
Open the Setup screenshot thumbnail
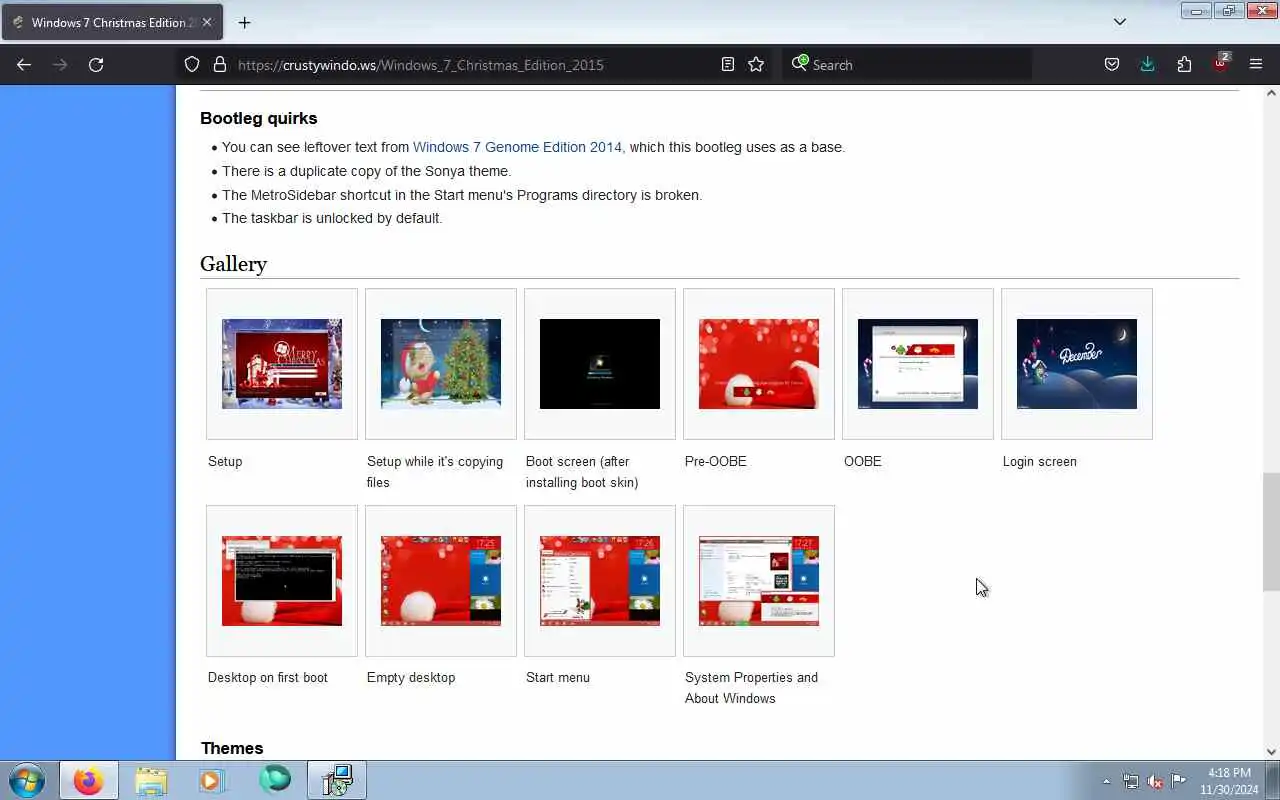[282, 364]
